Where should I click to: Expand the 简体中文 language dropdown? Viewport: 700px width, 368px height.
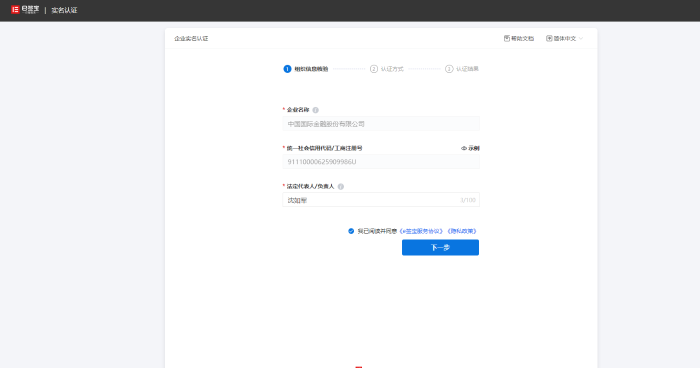(x=564, y=38)
